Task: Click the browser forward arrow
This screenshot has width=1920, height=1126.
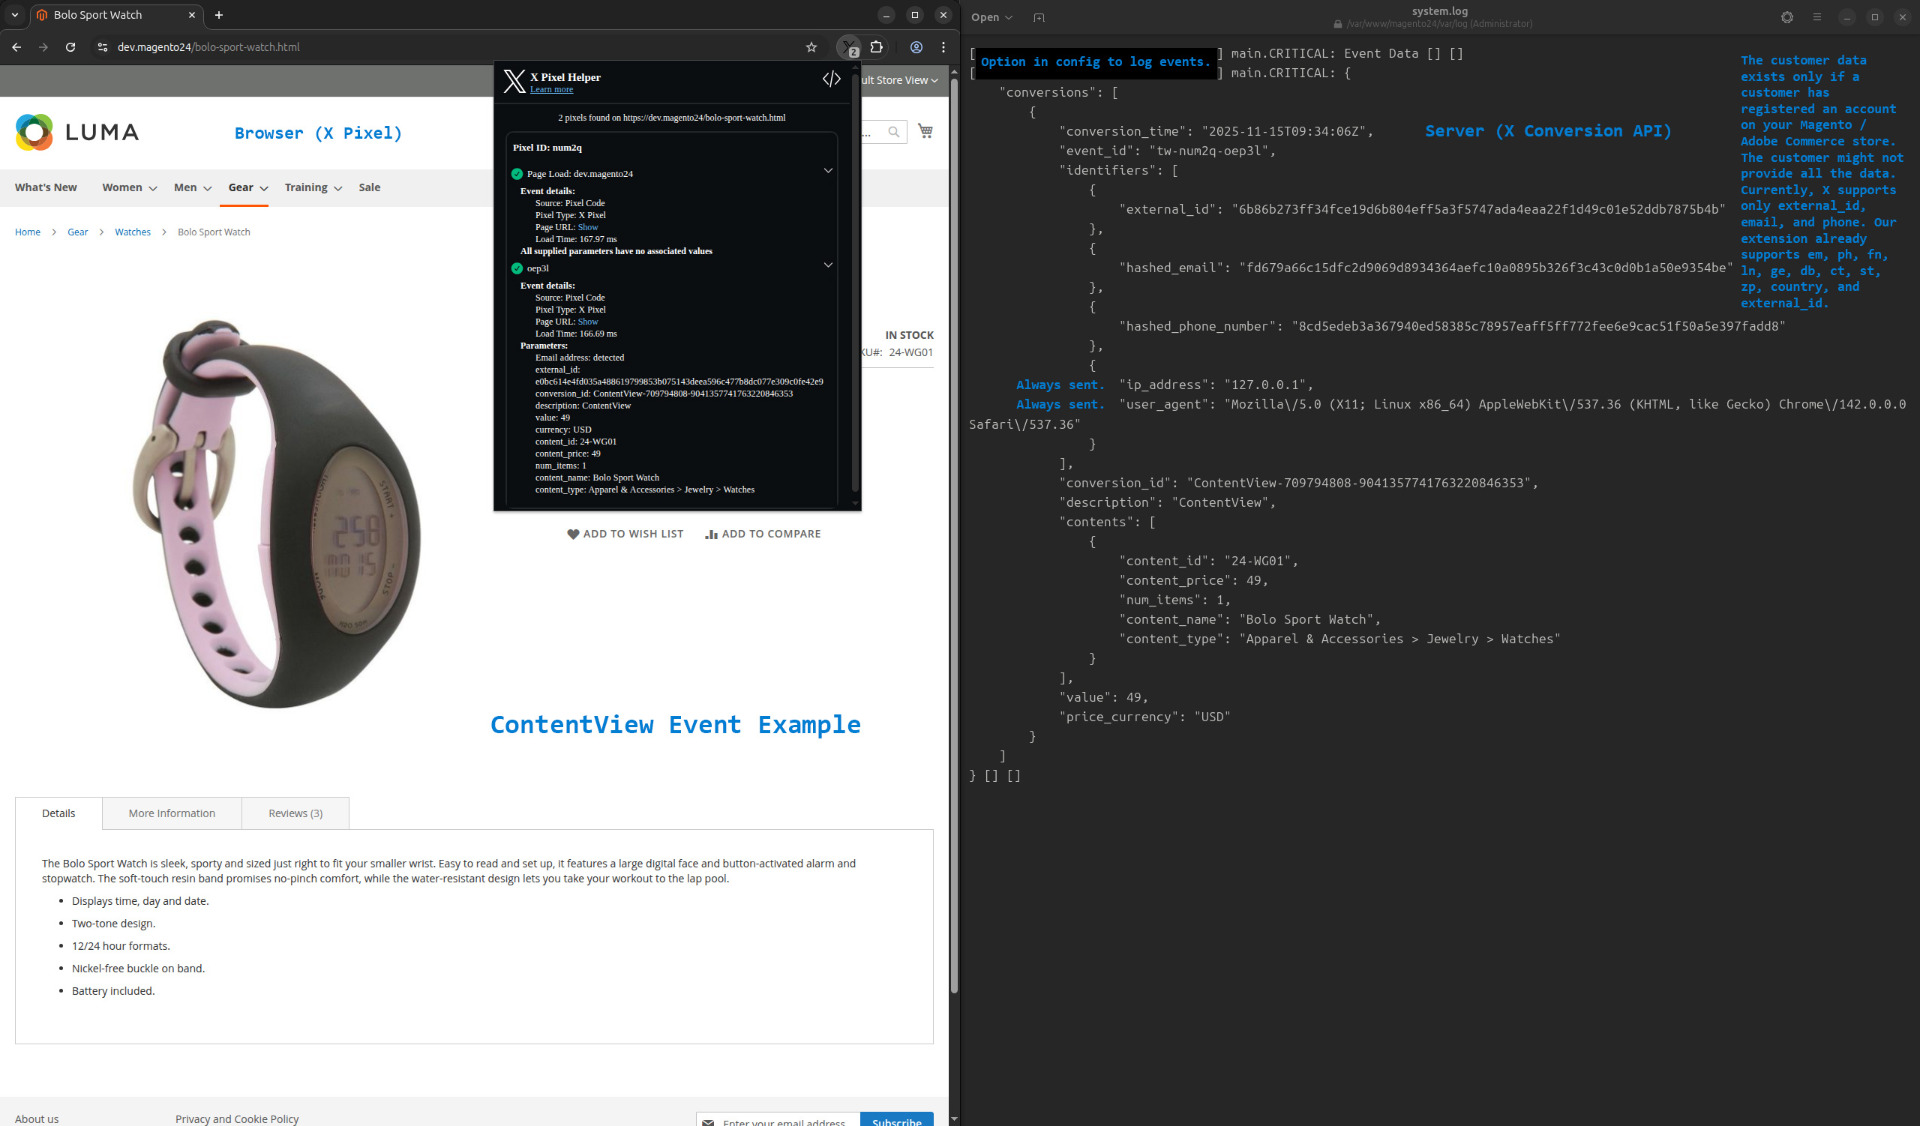Action: point(43,47)
